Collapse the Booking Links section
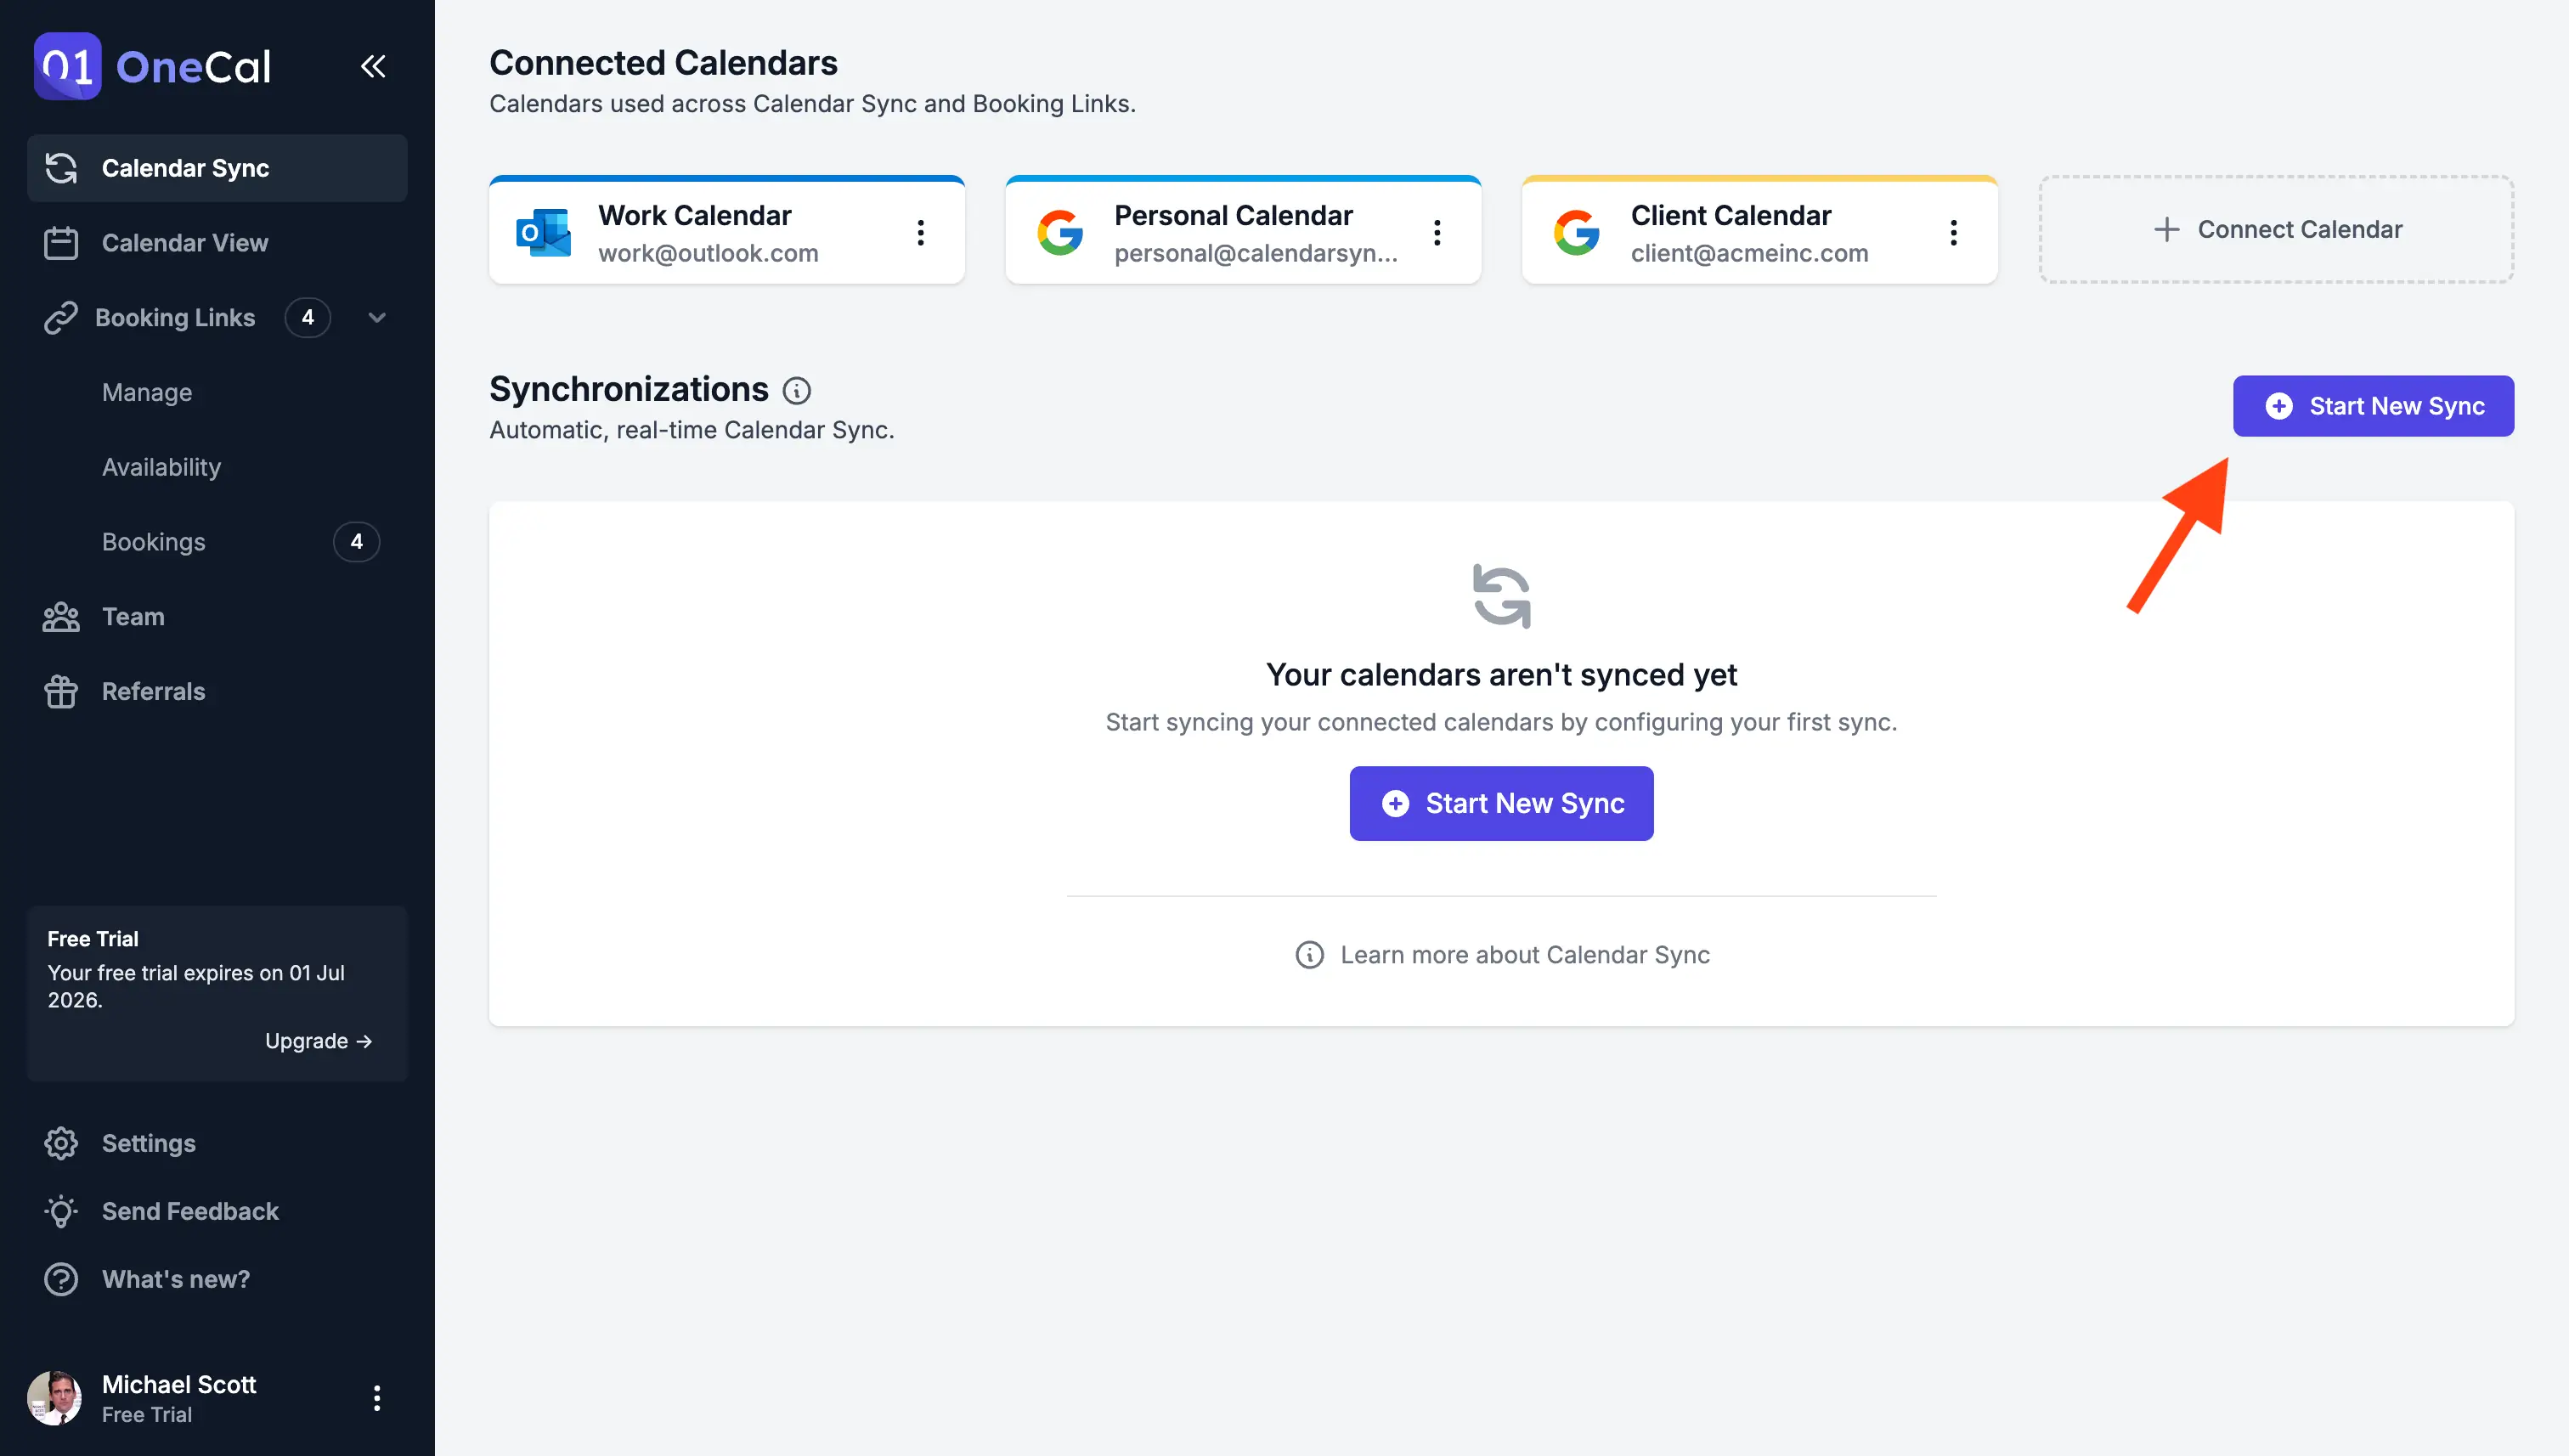The width and height of the screenshot is (2569, 1456). (x=376, y=317)
